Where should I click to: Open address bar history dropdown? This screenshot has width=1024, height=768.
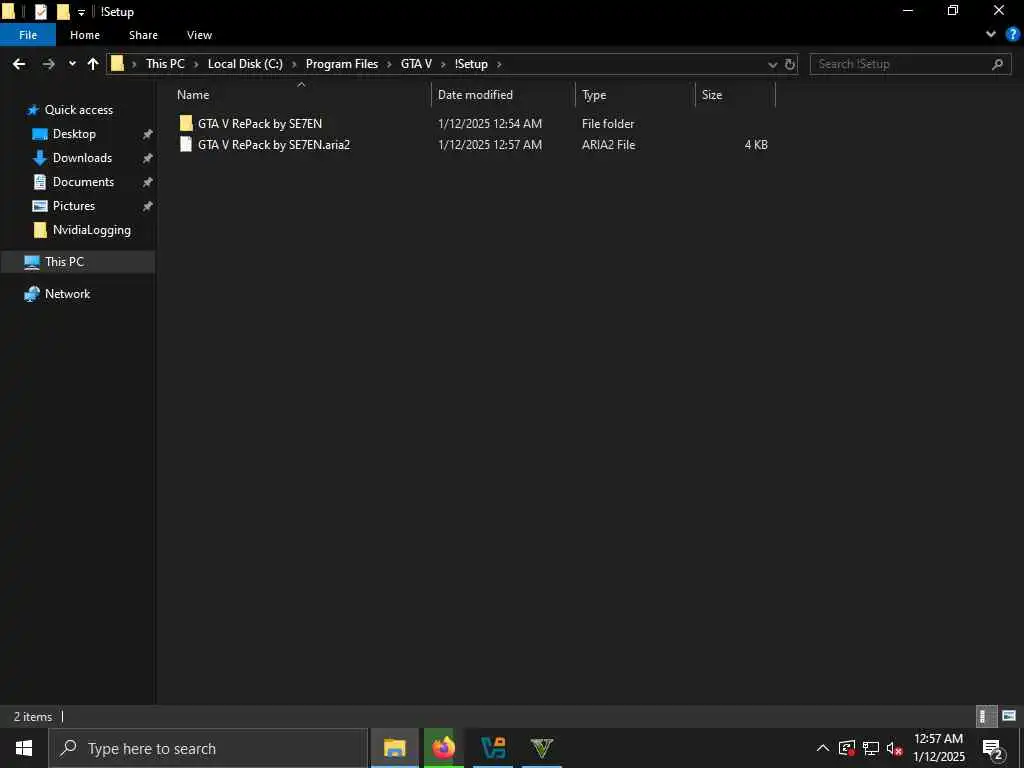tap(773, 64)
